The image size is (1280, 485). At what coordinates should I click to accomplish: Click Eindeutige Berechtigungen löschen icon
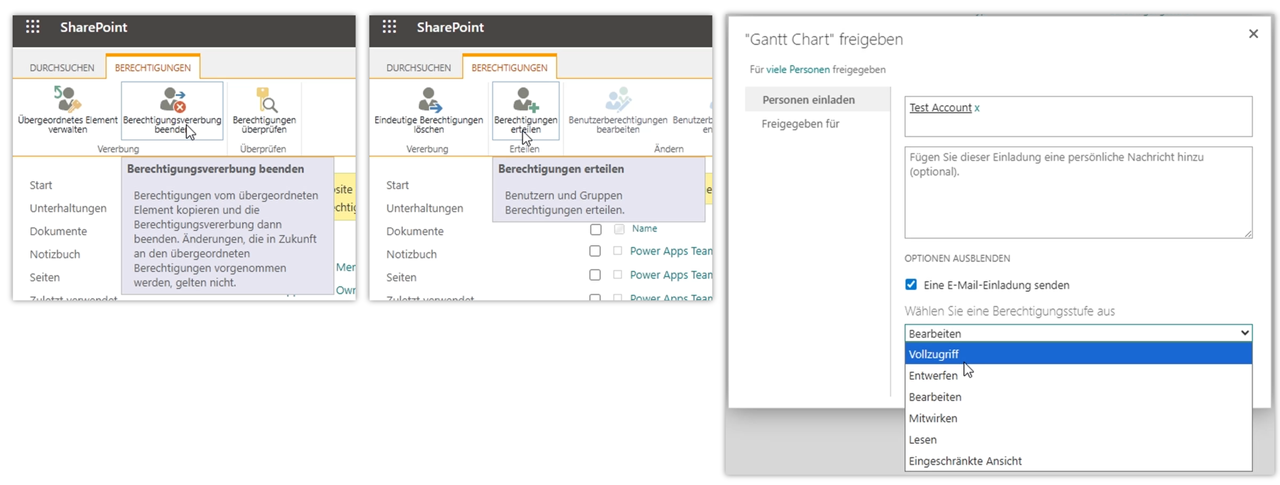430,99
